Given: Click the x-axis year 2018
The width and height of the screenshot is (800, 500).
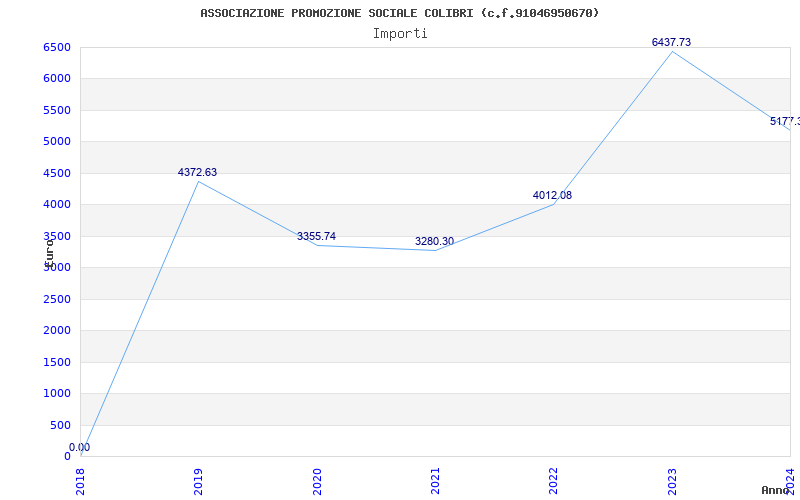Looking at the screenshot, I should [80, 481].
